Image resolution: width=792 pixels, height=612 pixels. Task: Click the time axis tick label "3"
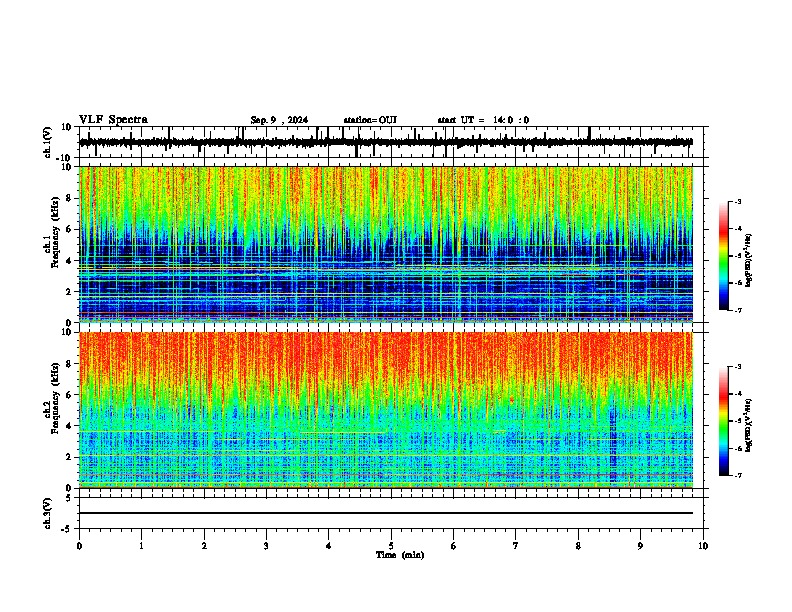[266, 546]
